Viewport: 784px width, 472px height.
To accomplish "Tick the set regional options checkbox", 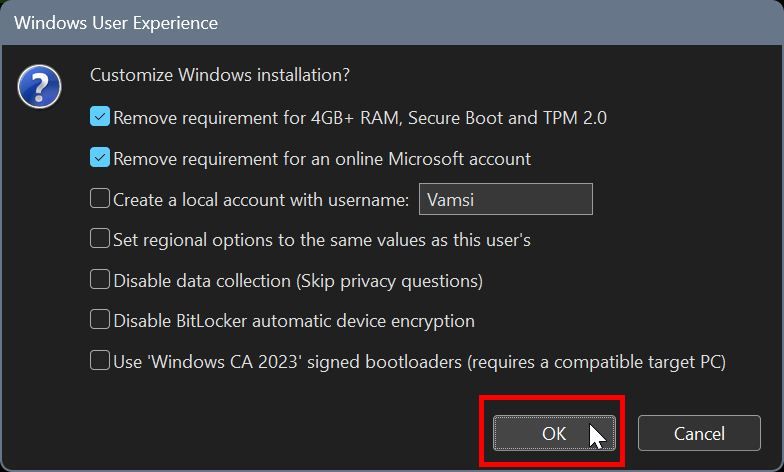I will (x=100, y=239).
